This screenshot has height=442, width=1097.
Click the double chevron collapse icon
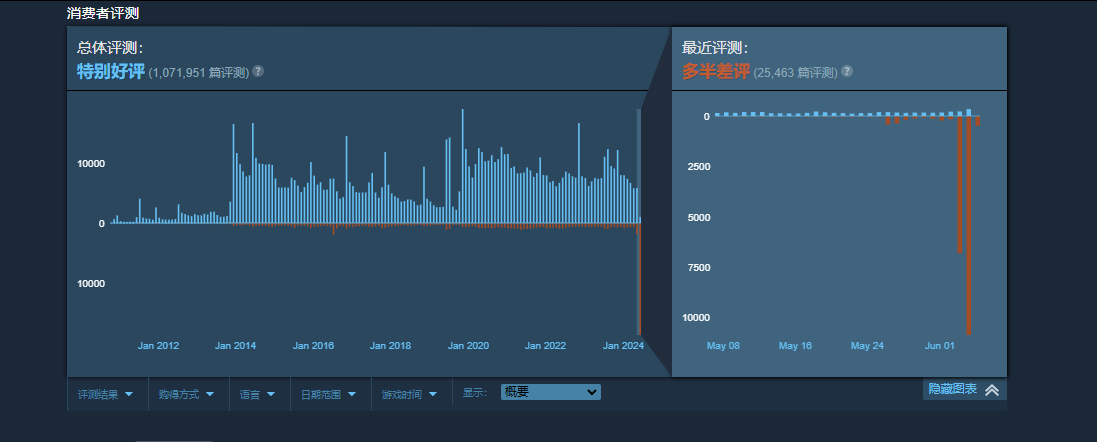992,390
